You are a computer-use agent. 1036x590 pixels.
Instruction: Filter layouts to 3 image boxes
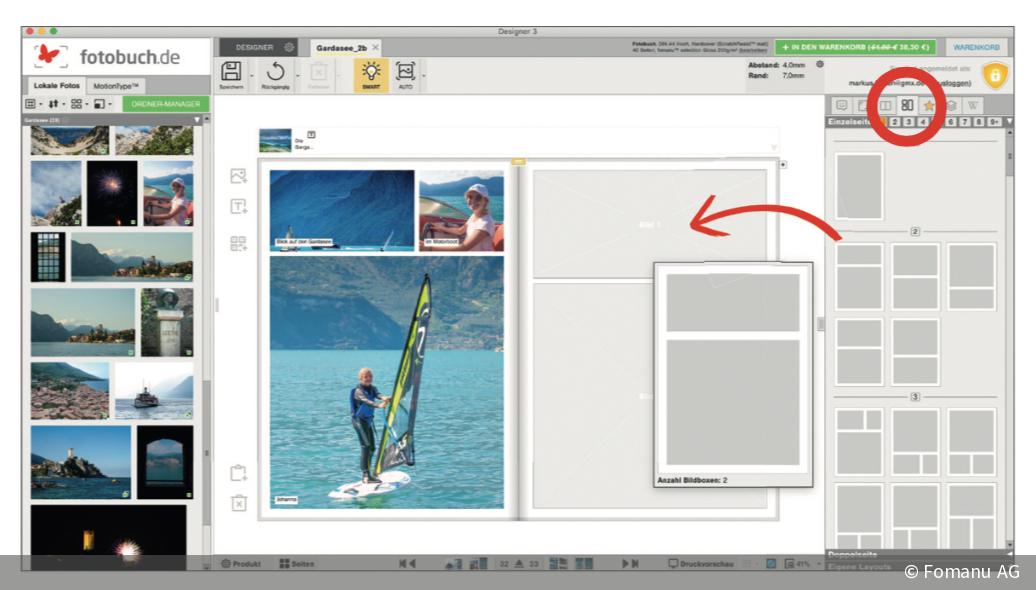click(908, 122)
